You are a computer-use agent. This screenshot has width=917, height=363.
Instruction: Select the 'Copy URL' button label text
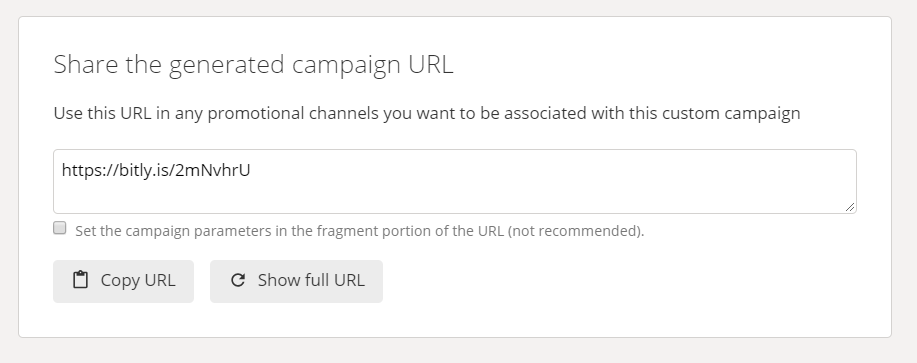138,281
